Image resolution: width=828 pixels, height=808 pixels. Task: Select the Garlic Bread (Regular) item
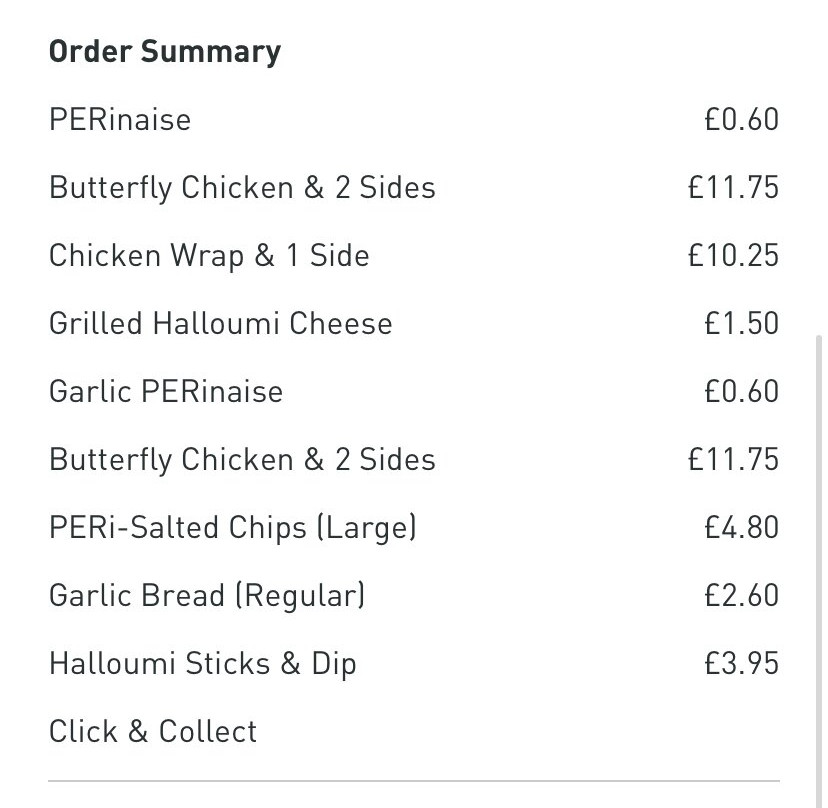pos(207,596)
